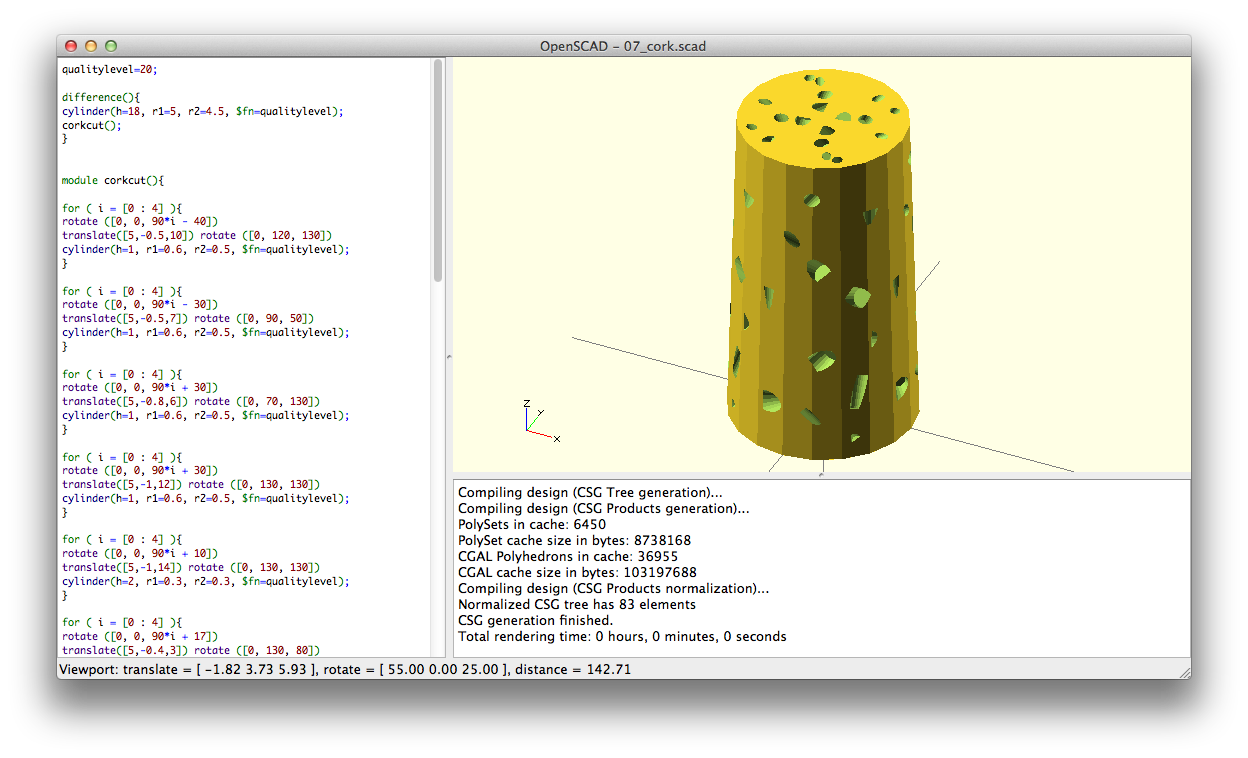Viewport: 1248px width, 758px height.
Task: Click the green zoom window button
Action: [x=111, y=46]
